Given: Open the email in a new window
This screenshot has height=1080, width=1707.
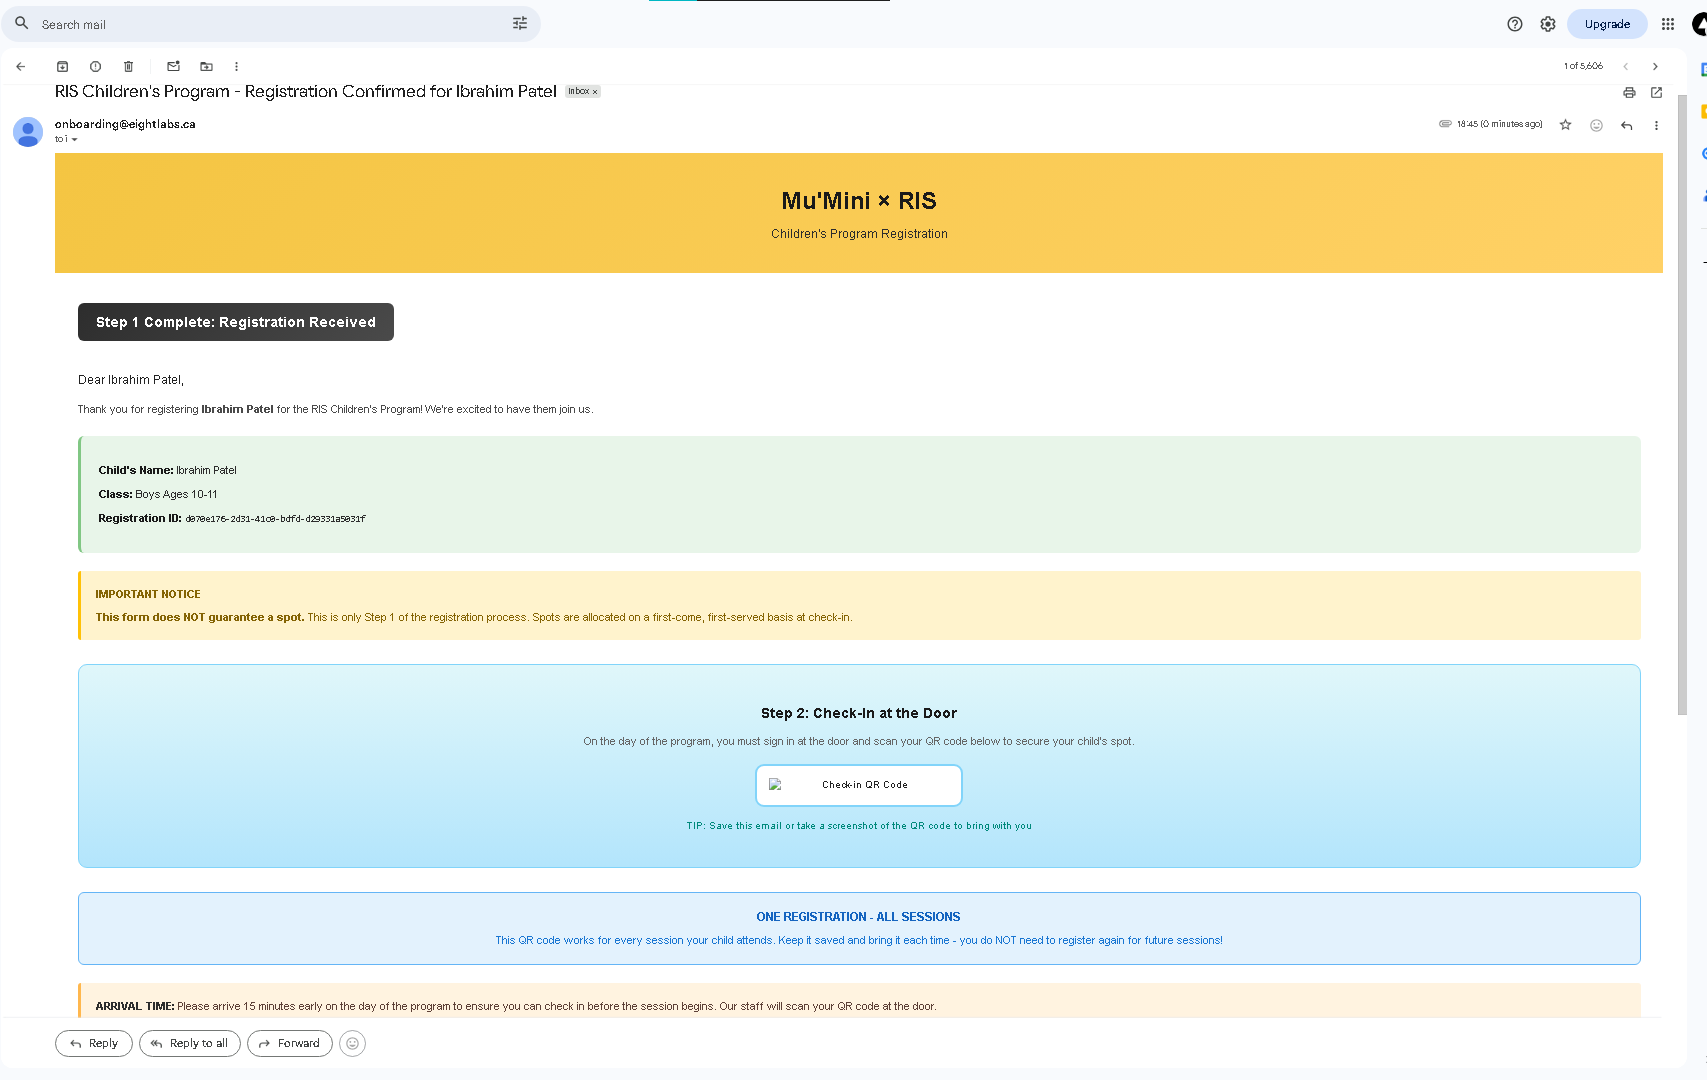Looking at the screenshot, I should pos(1656,92).
